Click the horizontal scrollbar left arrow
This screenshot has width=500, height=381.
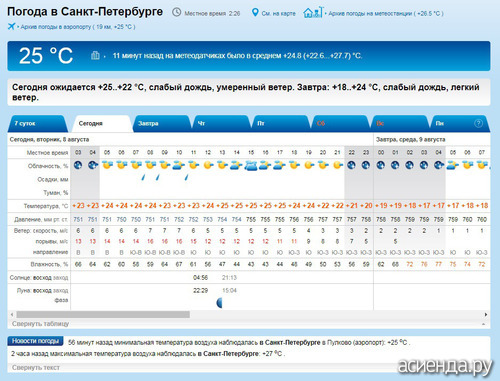pyautogui.click(x=12, y=314)
